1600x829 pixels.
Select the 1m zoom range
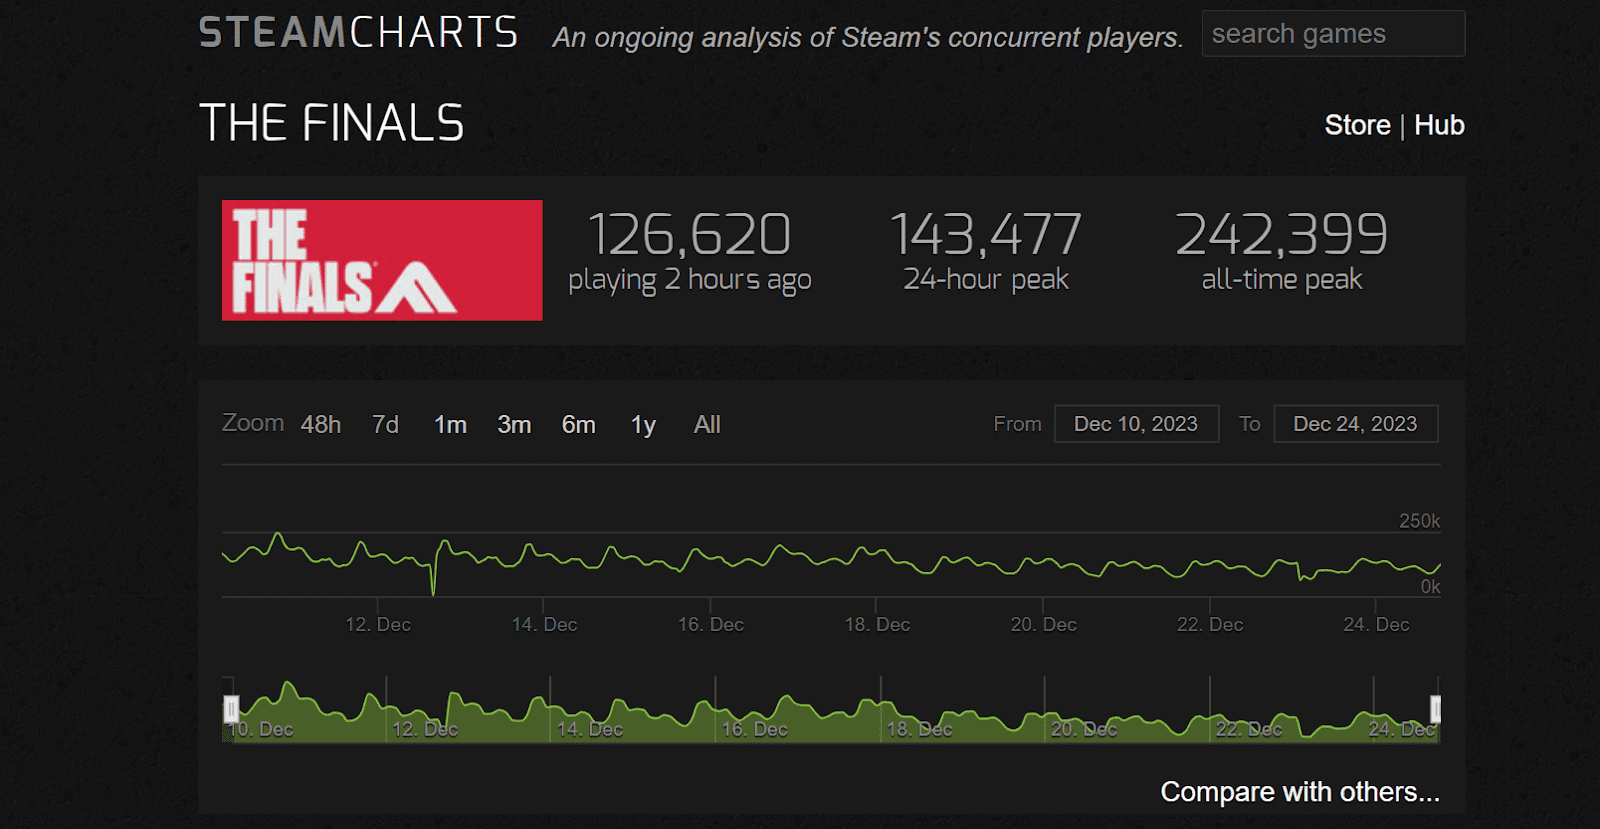[450, 425]
